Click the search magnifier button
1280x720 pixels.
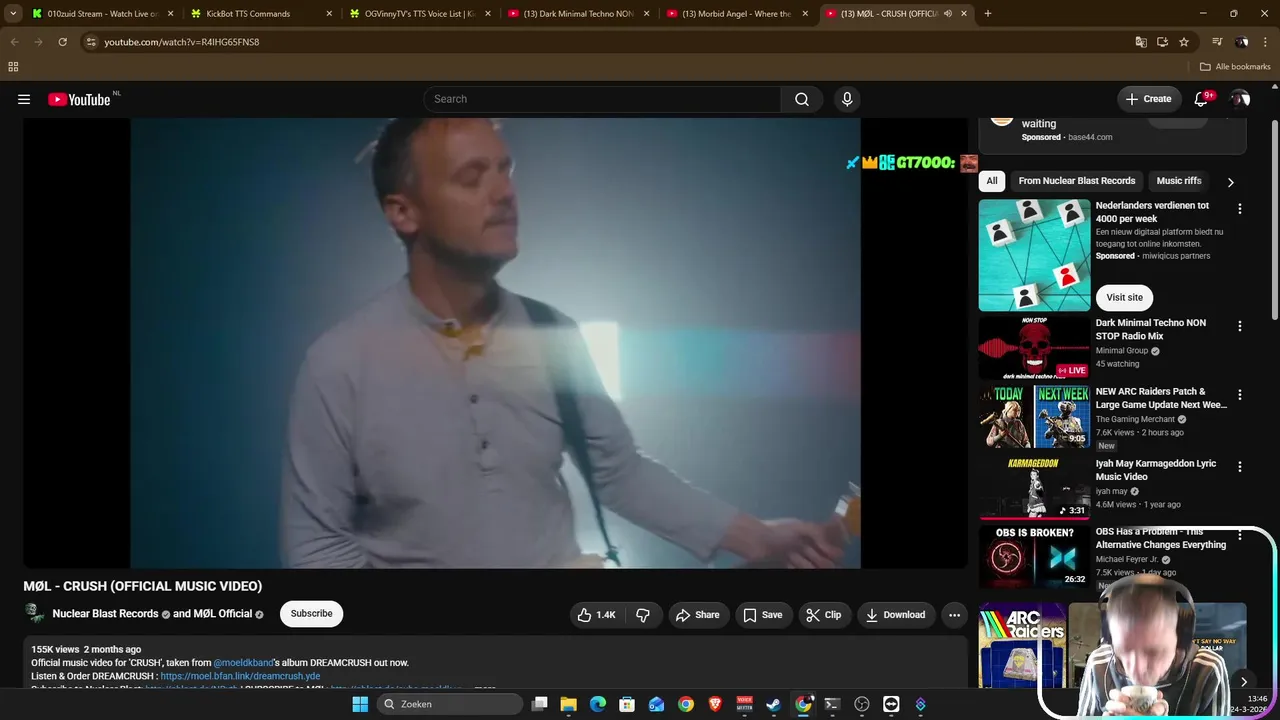tap(802, 99)
